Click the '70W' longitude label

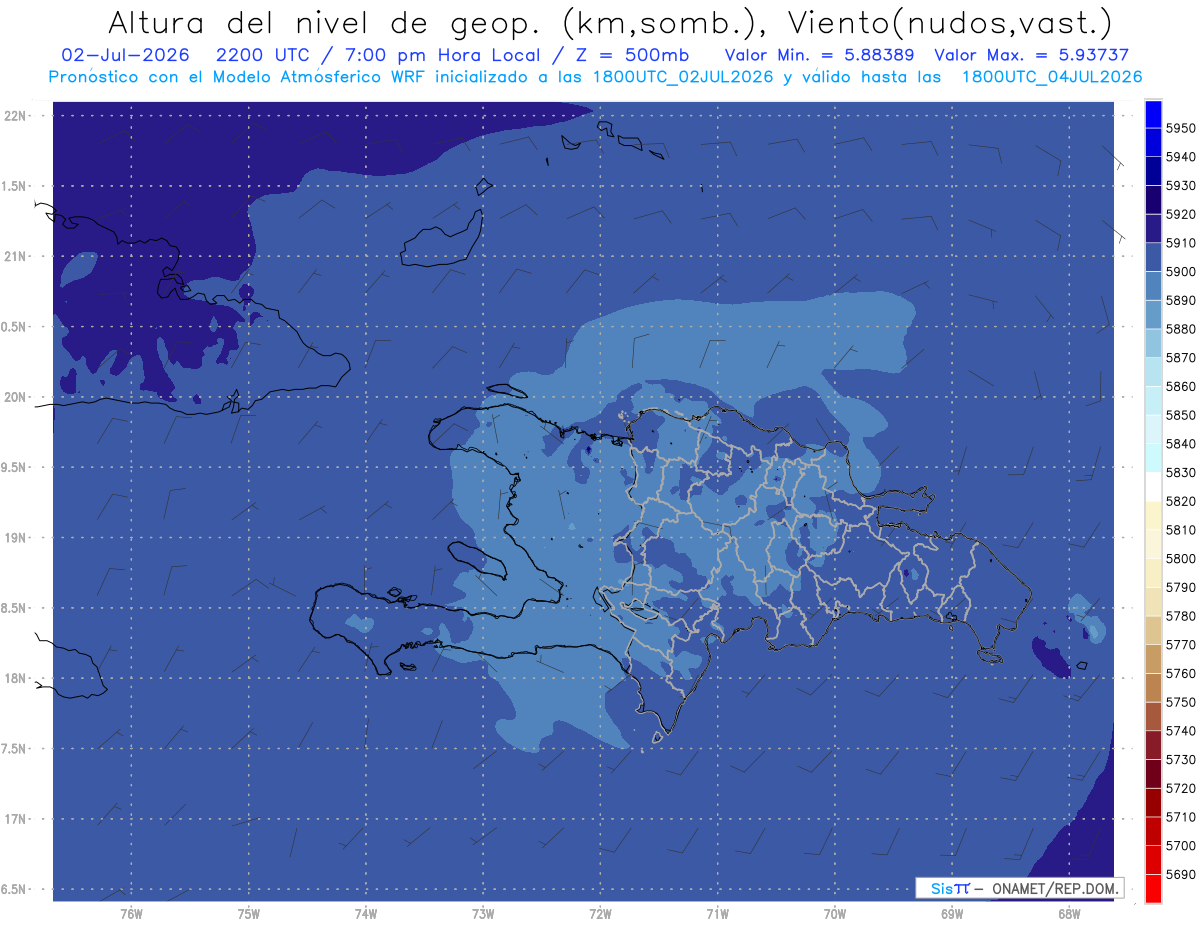[835, 914]
